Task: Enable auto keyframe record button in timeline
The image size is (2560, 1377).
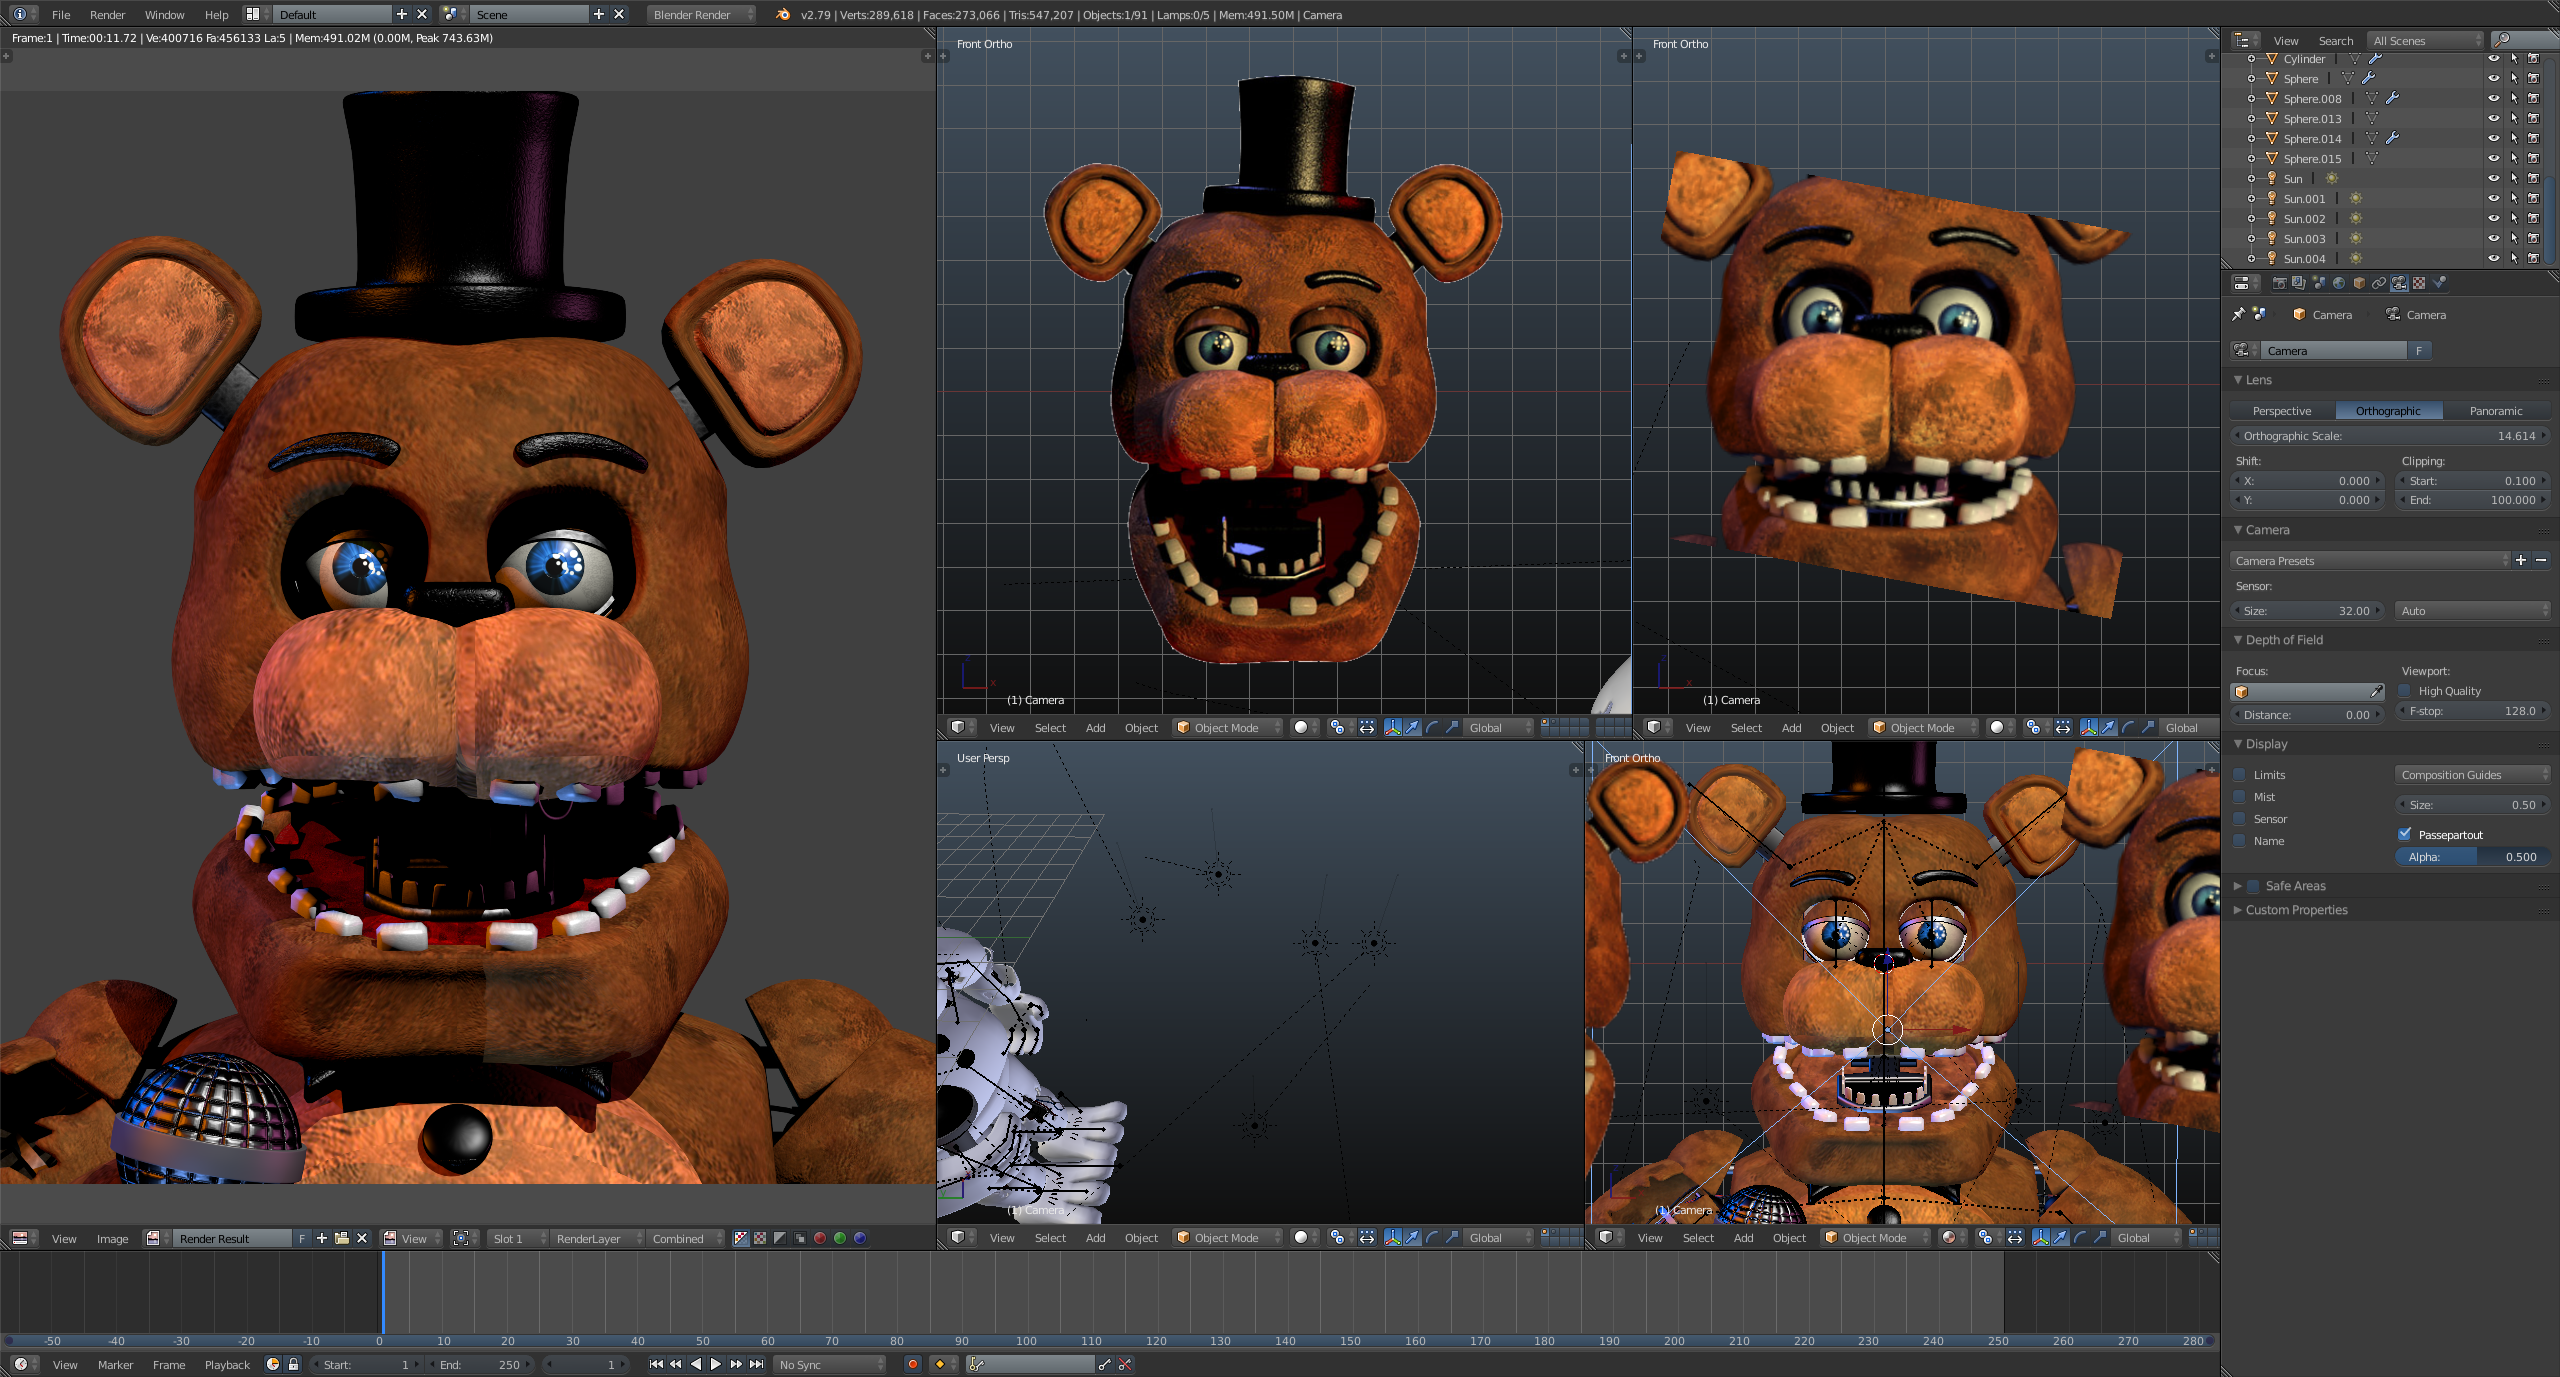Action: (912, 1364)
